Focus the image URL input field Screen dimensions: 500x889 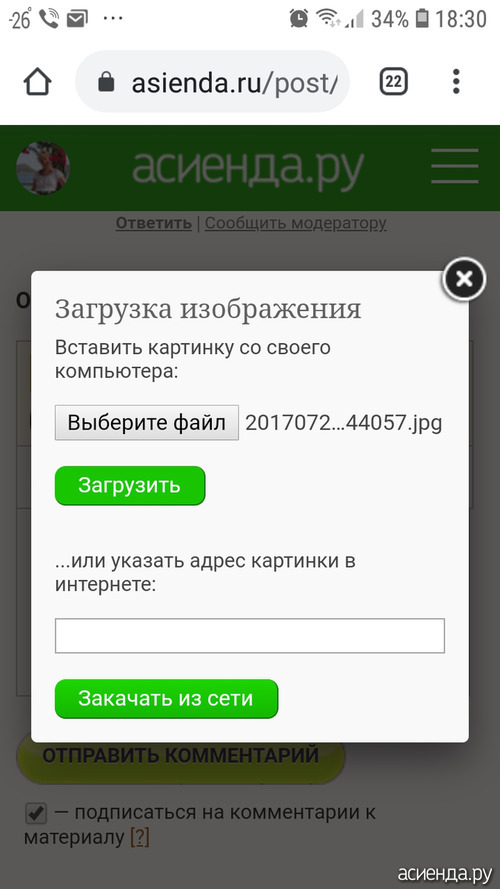point(249,636)
